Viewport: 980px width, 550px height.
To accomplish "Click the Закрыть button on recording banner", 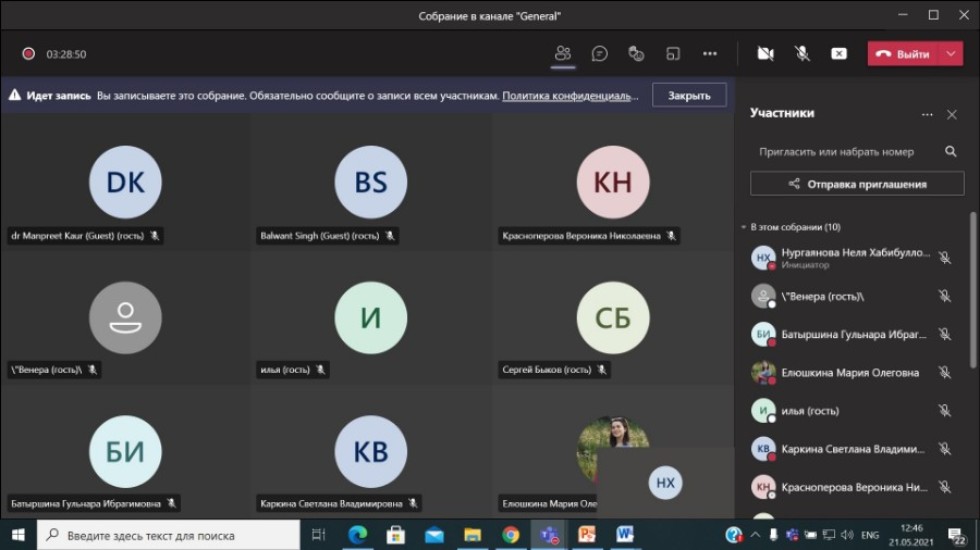I will tap(689, 95).
